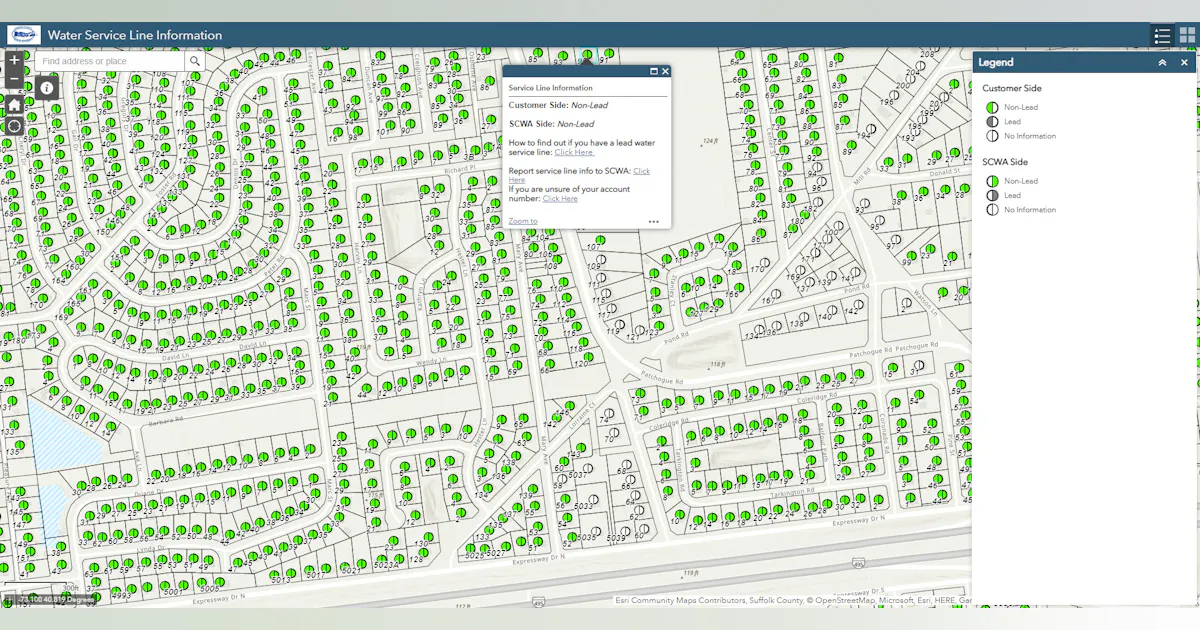
Task: Click the Customer Side Lead legend symbol
Action: 992,121
